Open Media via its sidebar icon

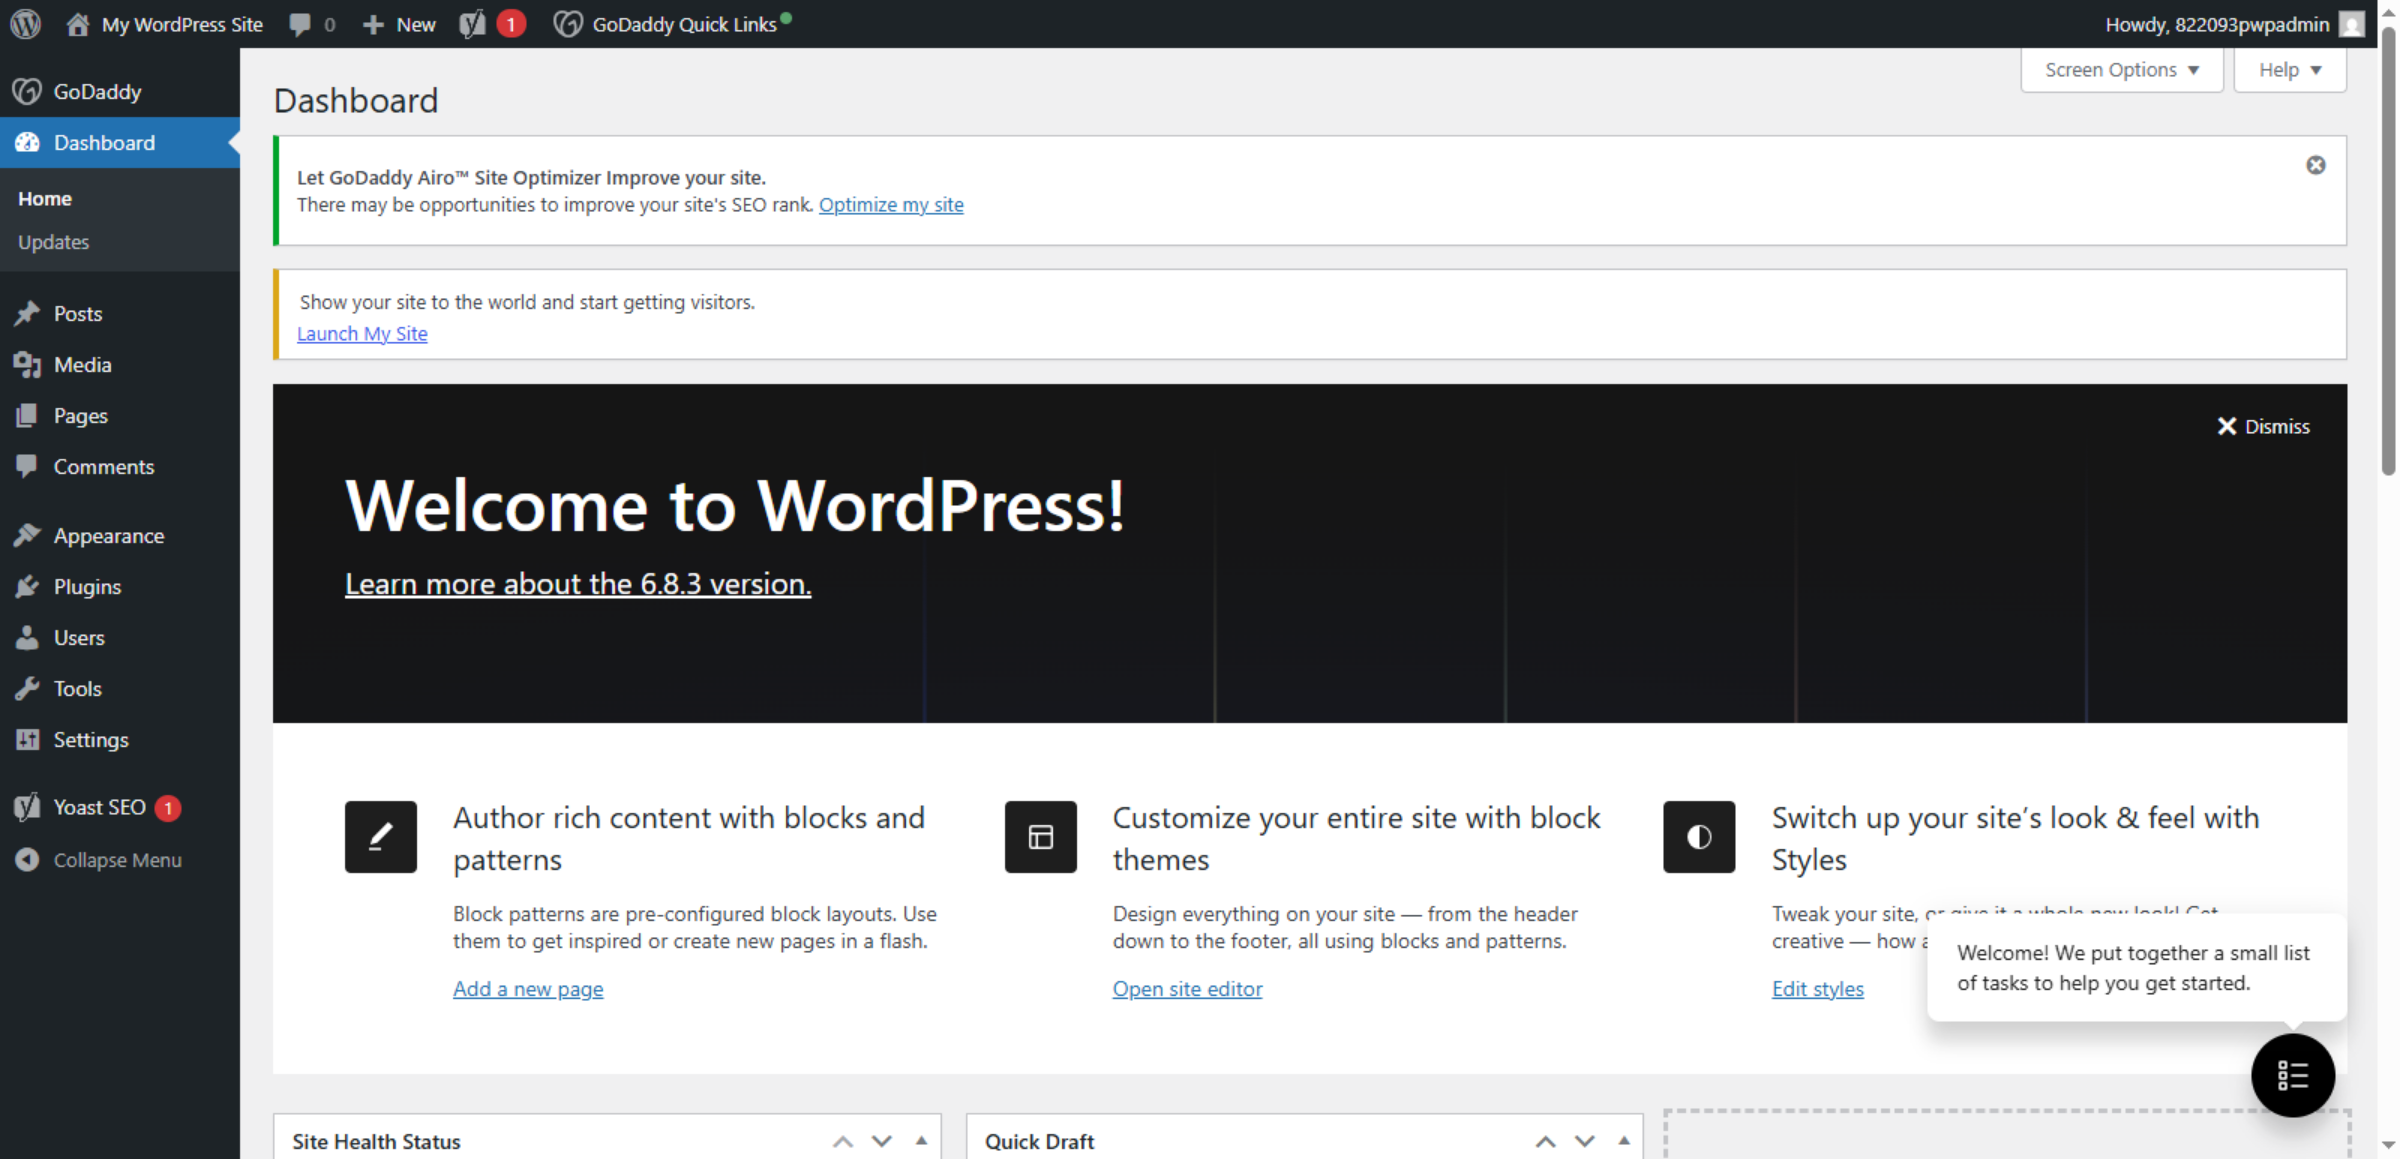tap(28, 364)
